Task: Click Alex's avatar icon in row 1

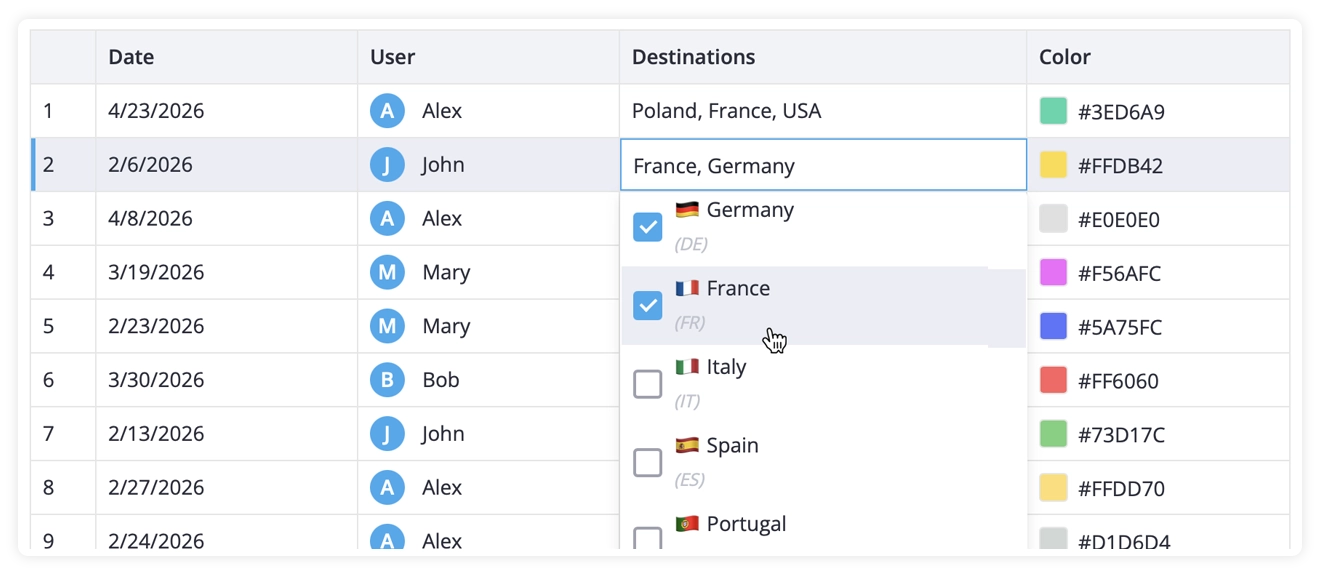Action: [387, 110]
